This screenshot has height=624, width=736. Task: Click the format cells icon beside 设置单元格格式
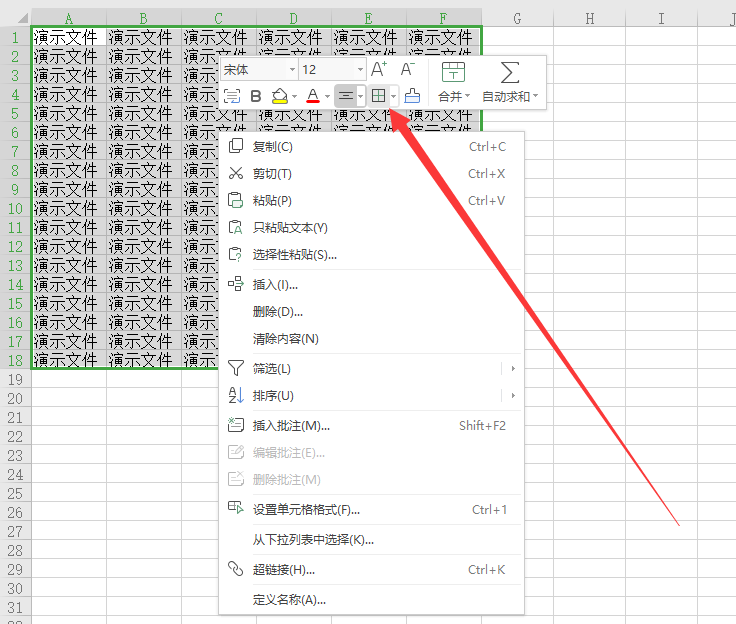236,508
